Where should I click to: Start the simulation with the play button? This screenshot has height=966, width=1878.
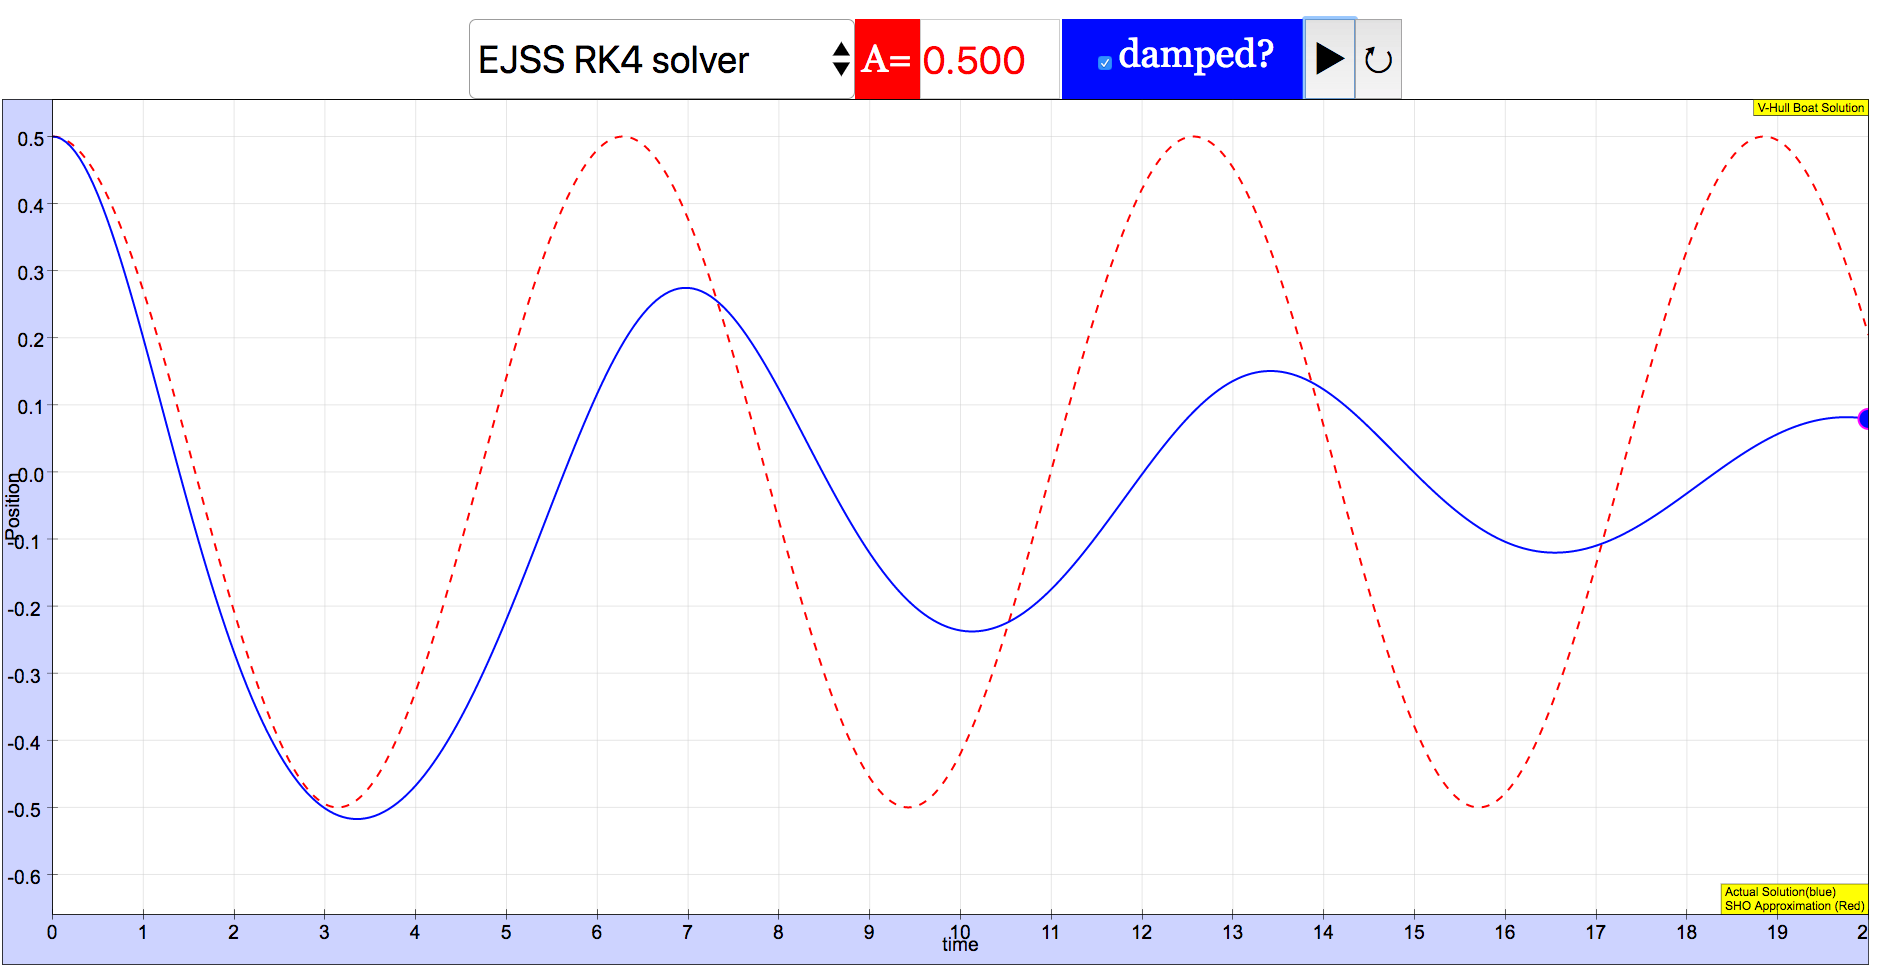coord(1329,59)
